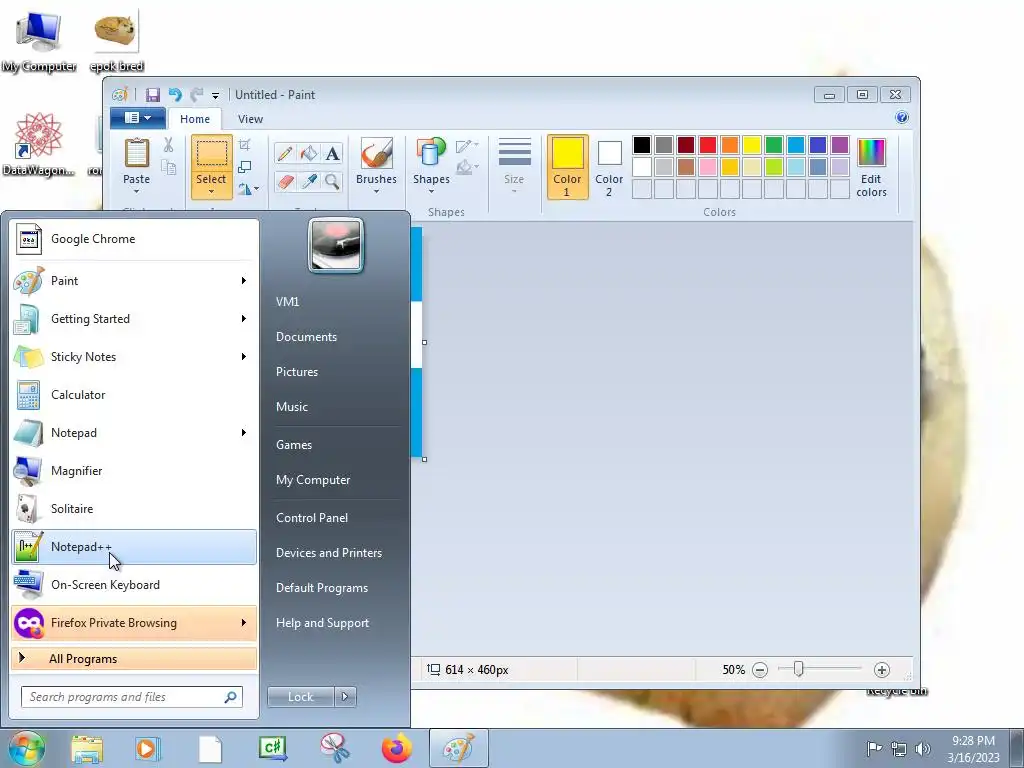Open Windows Media Player from taskbar
The width and height of the screenshot is (1024, 768).
point(148,748)
